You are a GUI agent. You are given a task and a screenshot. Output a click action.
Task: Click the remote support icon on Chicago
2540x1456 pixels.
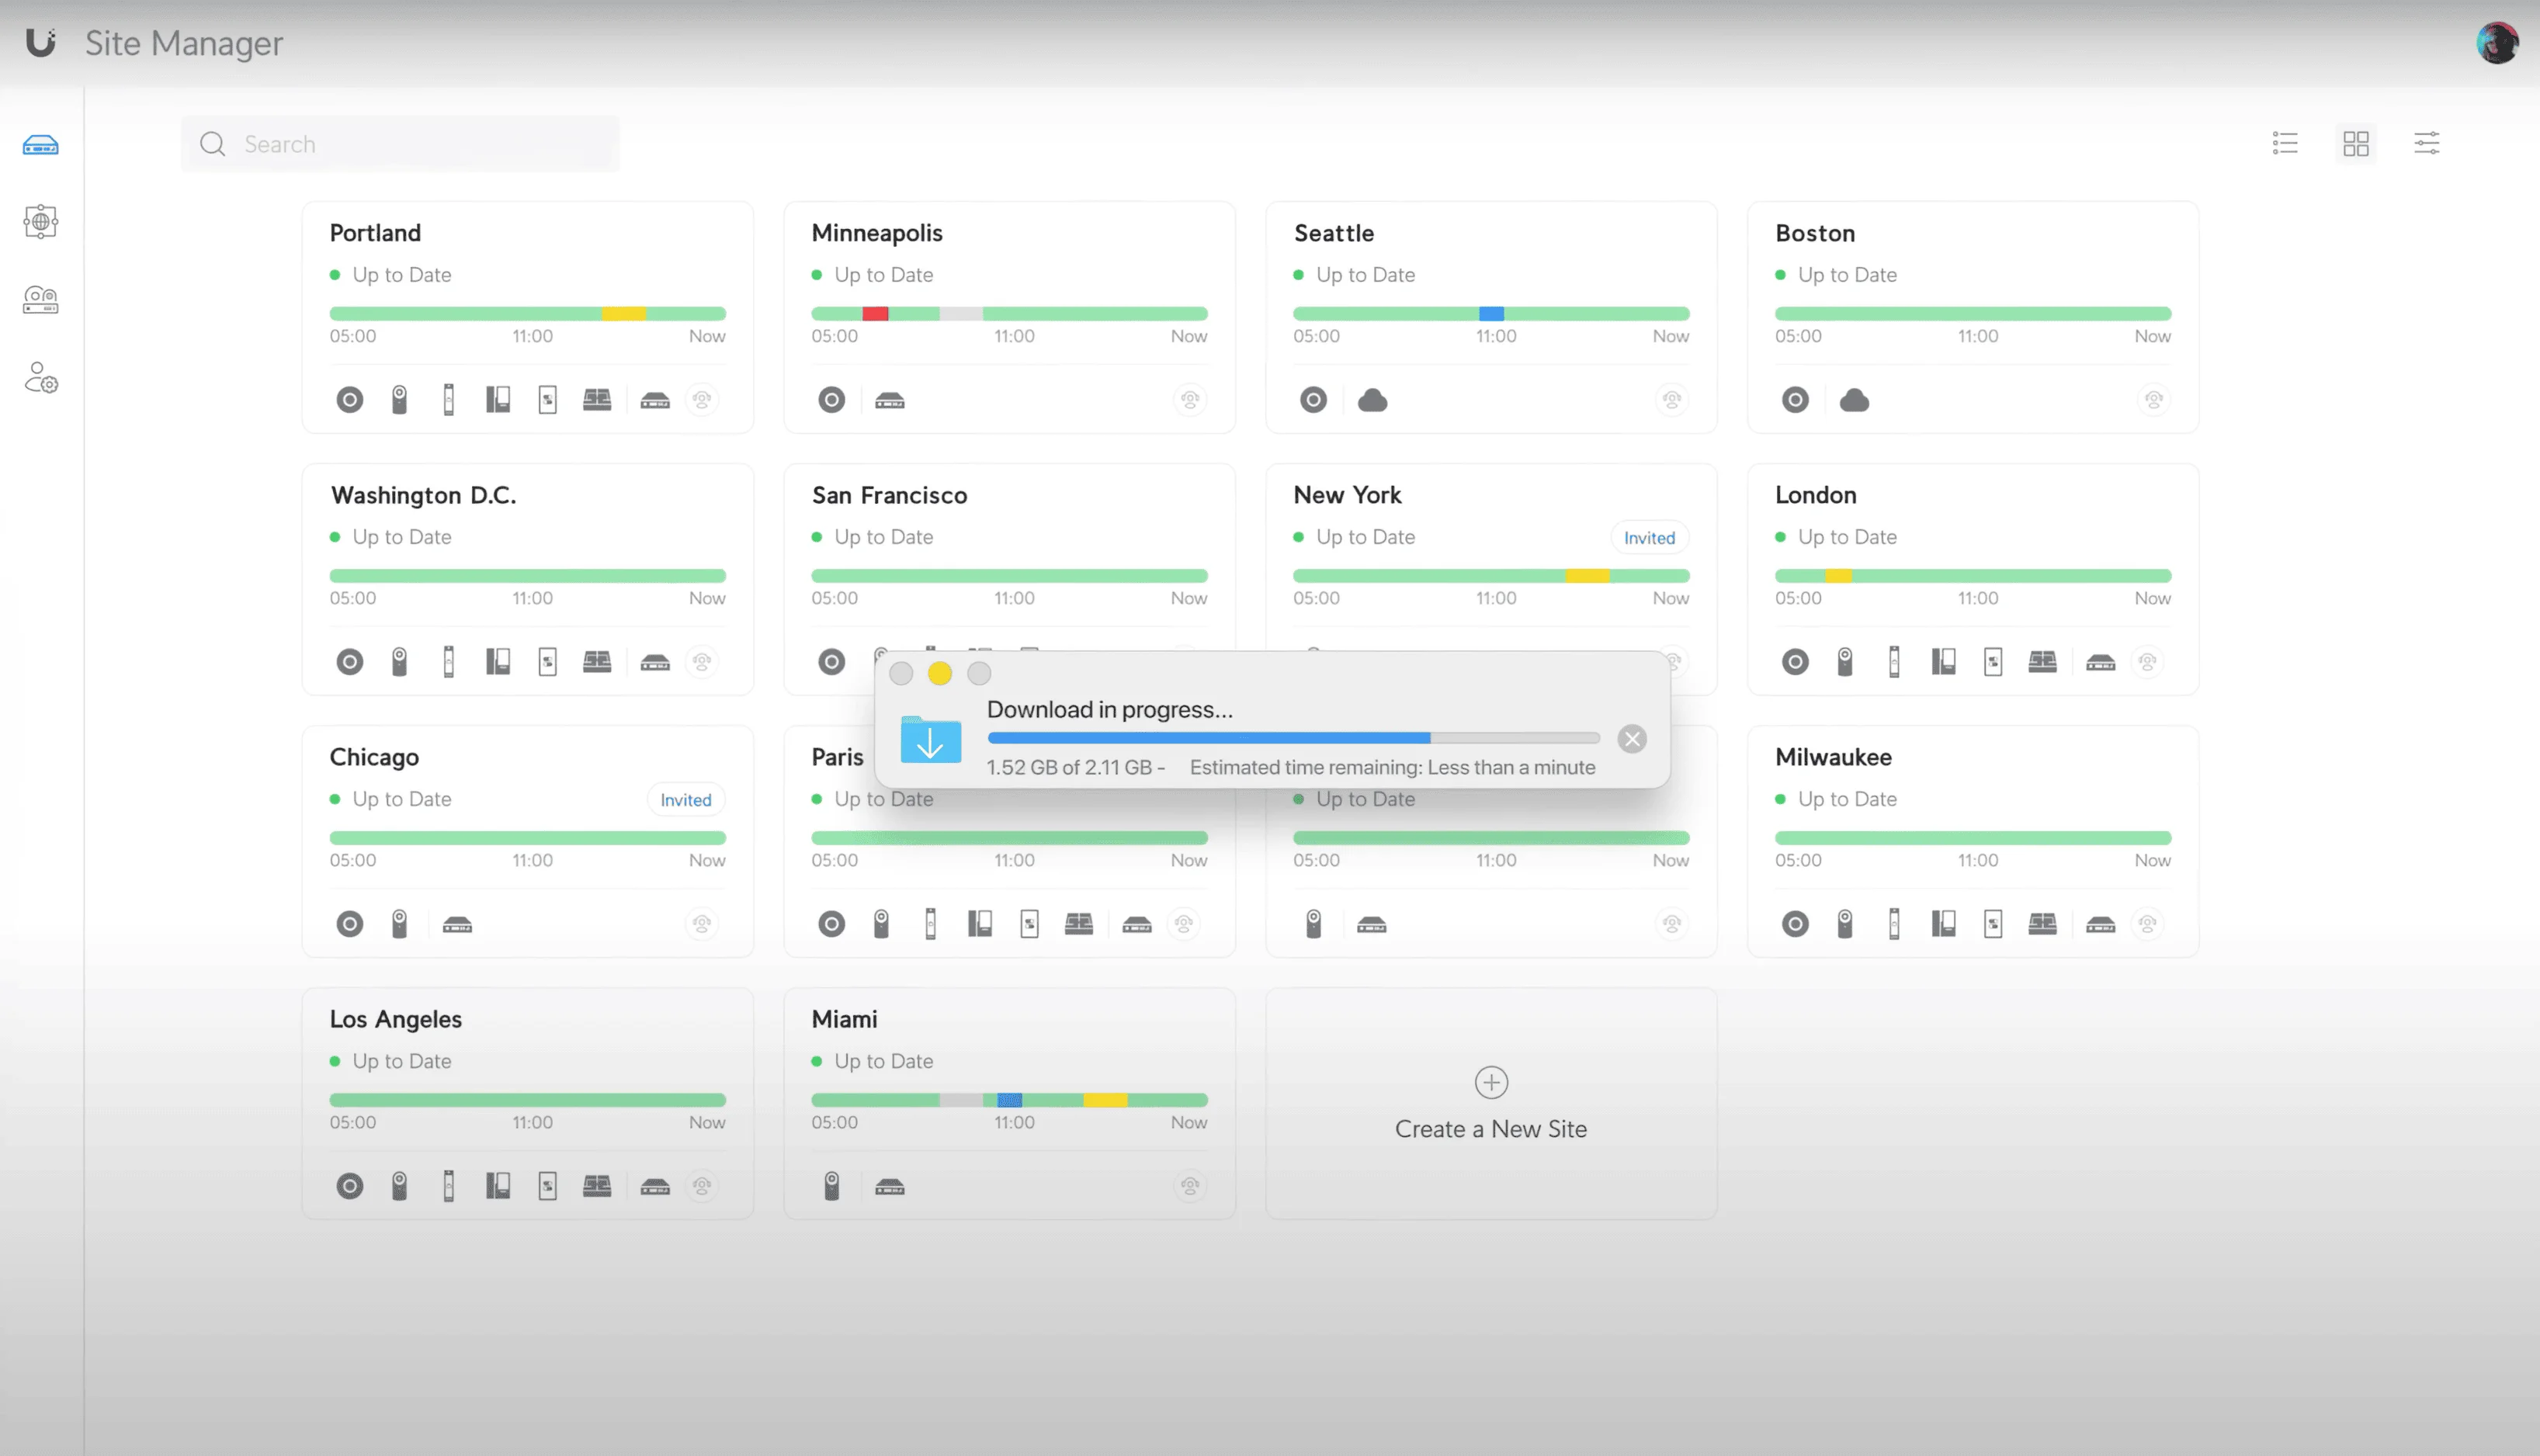[x=702, y=924]
